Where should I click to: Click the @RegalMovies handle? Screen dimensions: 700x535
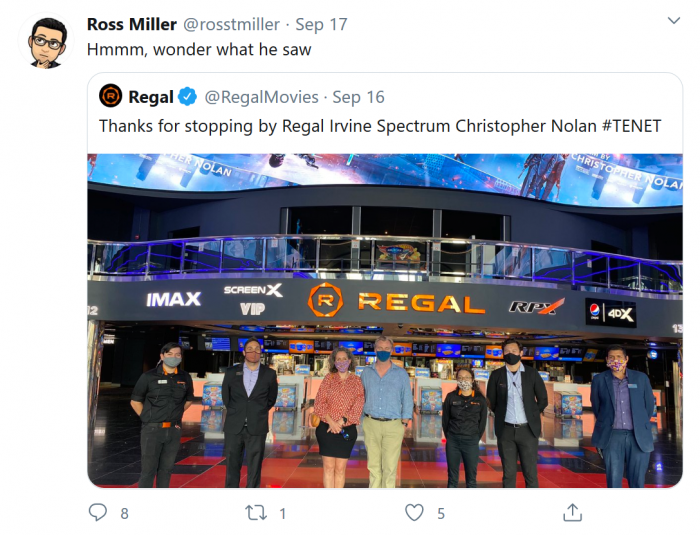coord(262,97)
